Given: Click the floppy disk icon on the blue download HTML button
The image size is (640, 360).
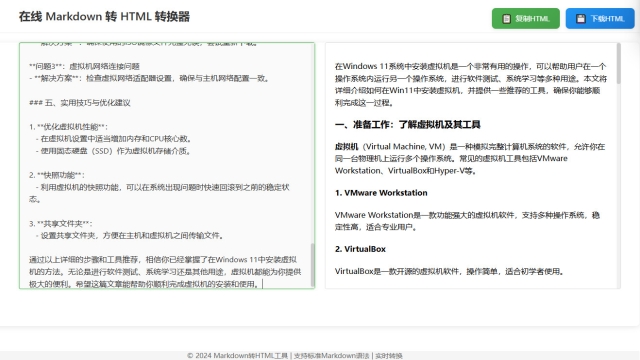Looking at the screenshot, I should (580, 19).
